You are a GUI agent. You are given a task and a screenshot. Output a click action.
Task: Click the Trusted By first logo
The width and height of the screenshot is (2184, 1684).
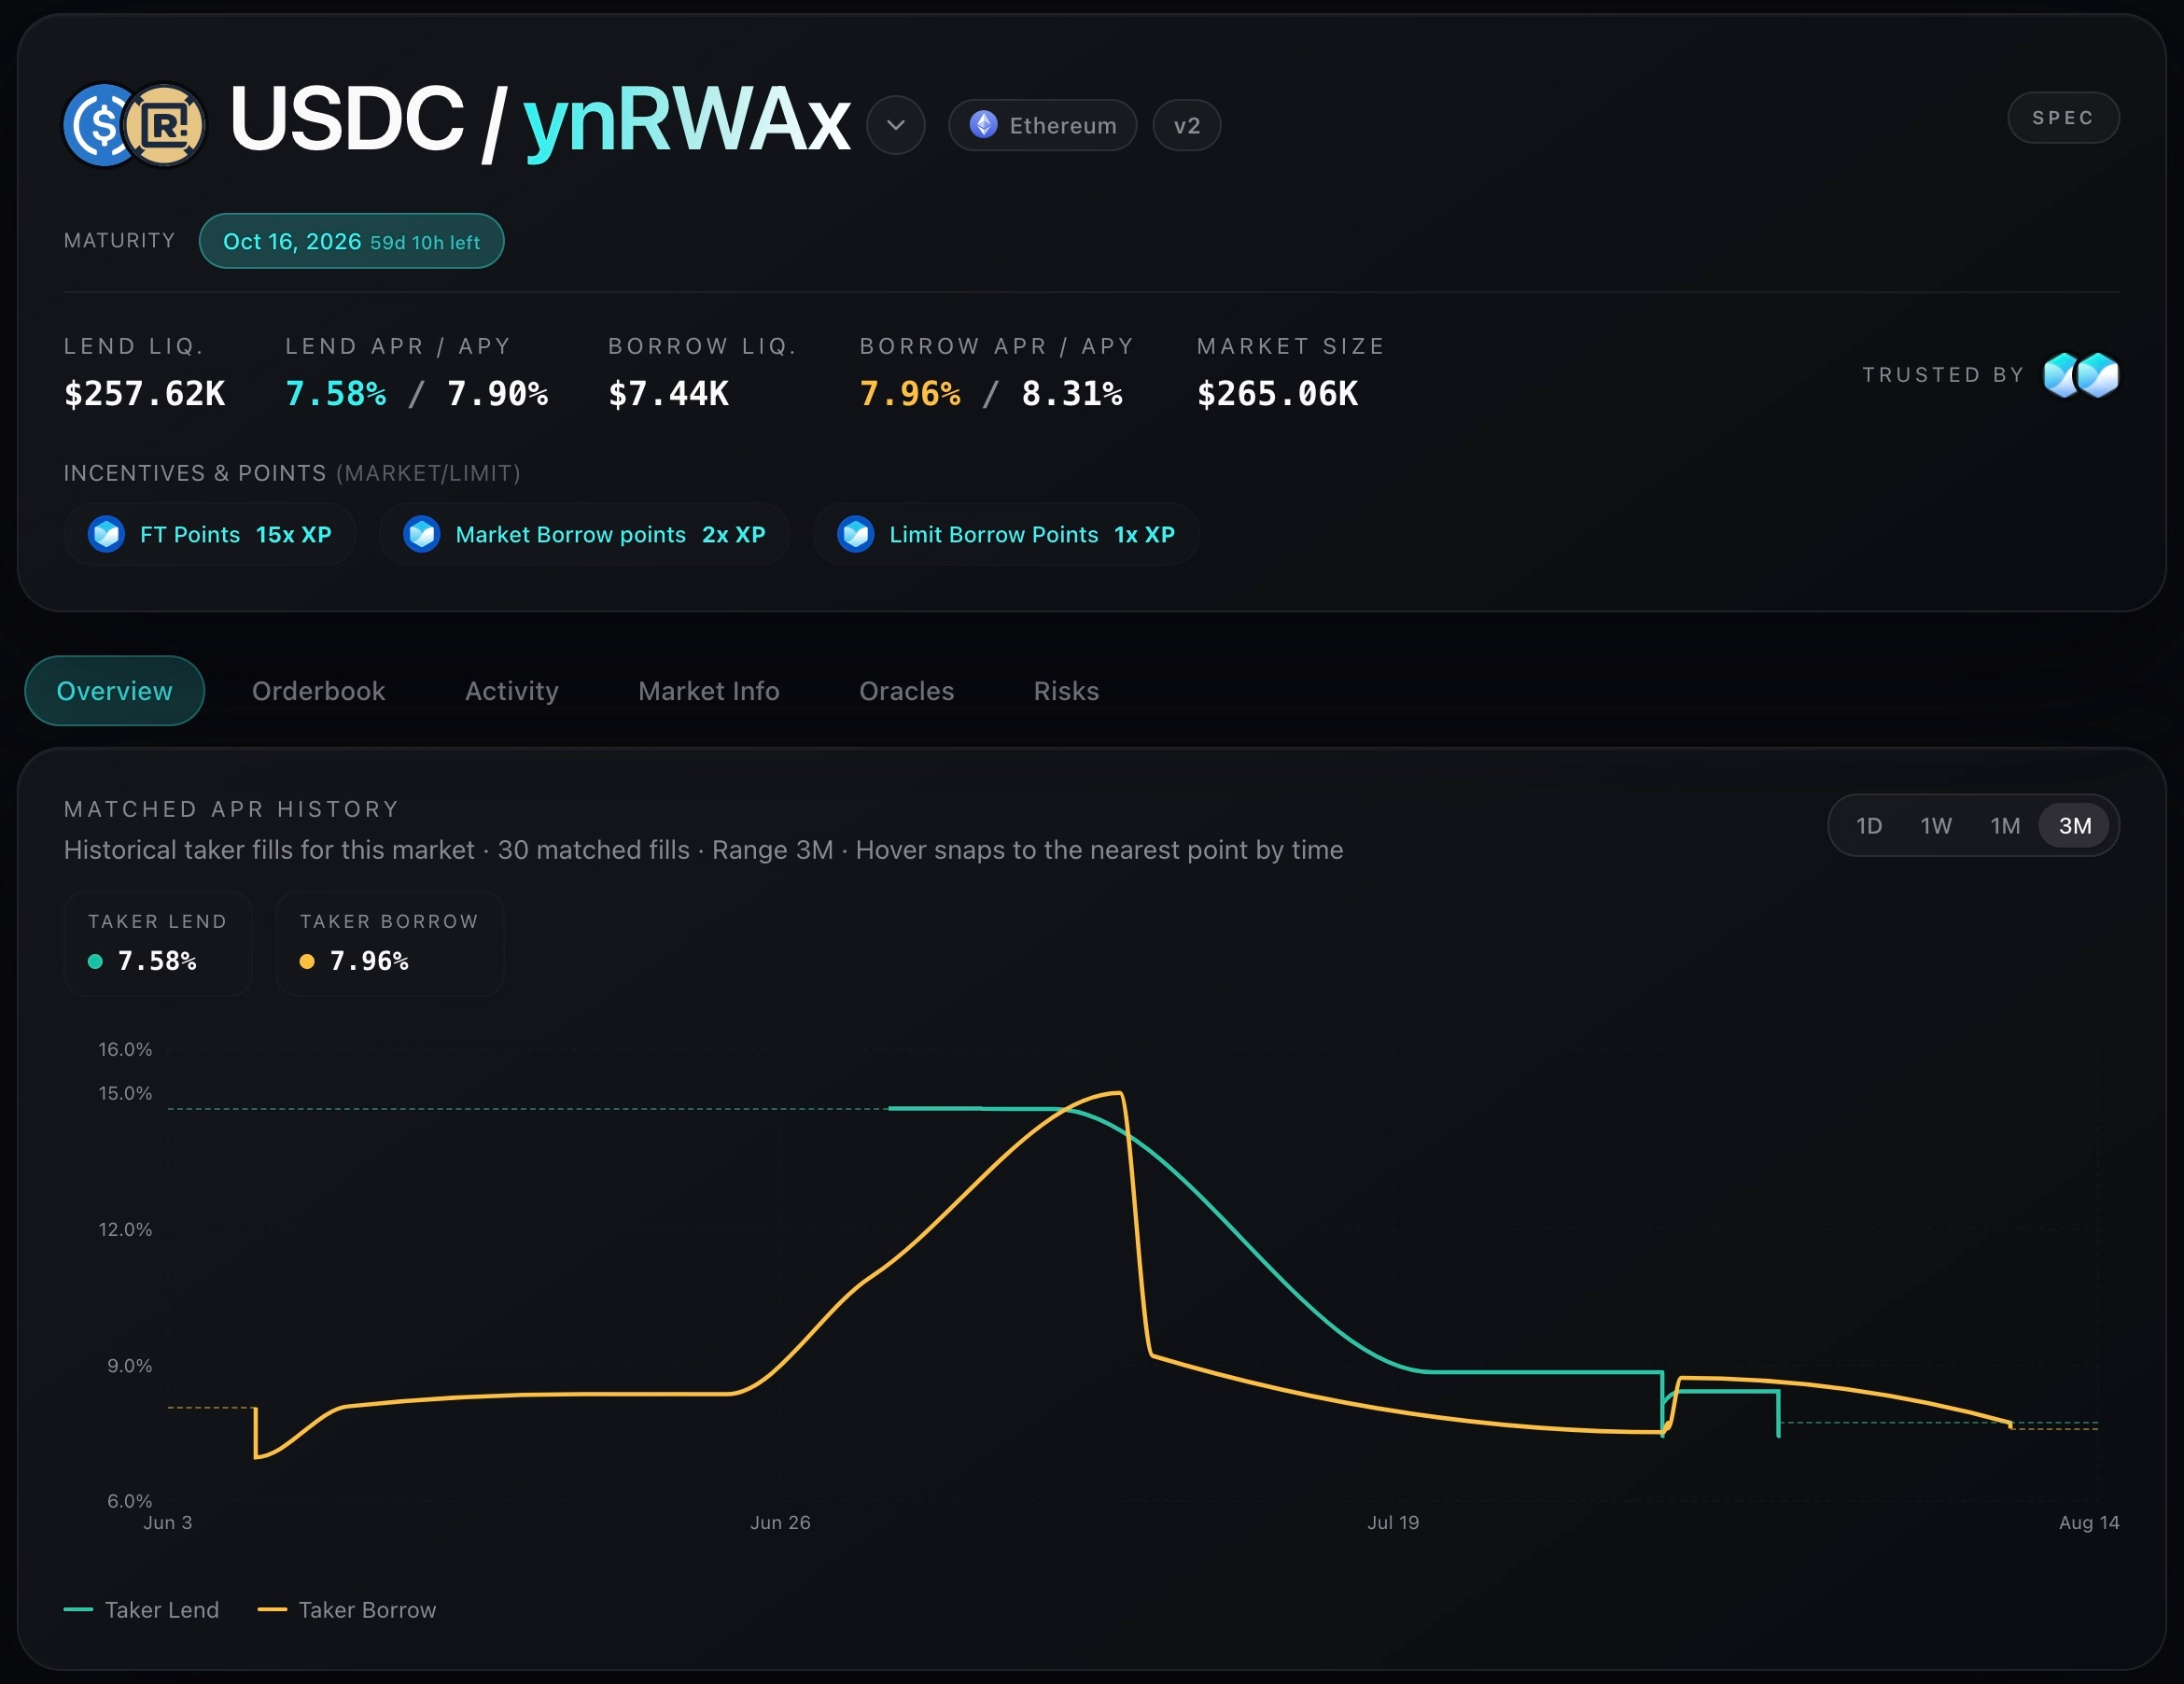point(2062,375)
